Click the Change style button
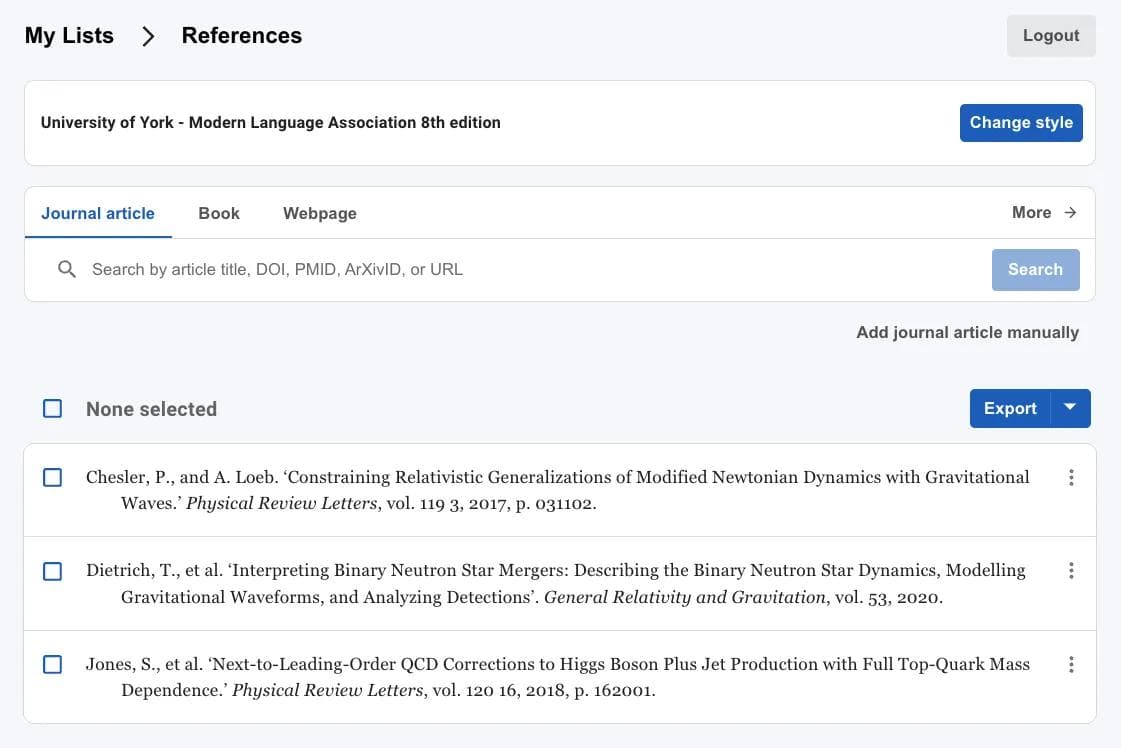Image resolution: width=1121 pixels, height=748 pixels. pyautogui.click(x=1021, y=123)
